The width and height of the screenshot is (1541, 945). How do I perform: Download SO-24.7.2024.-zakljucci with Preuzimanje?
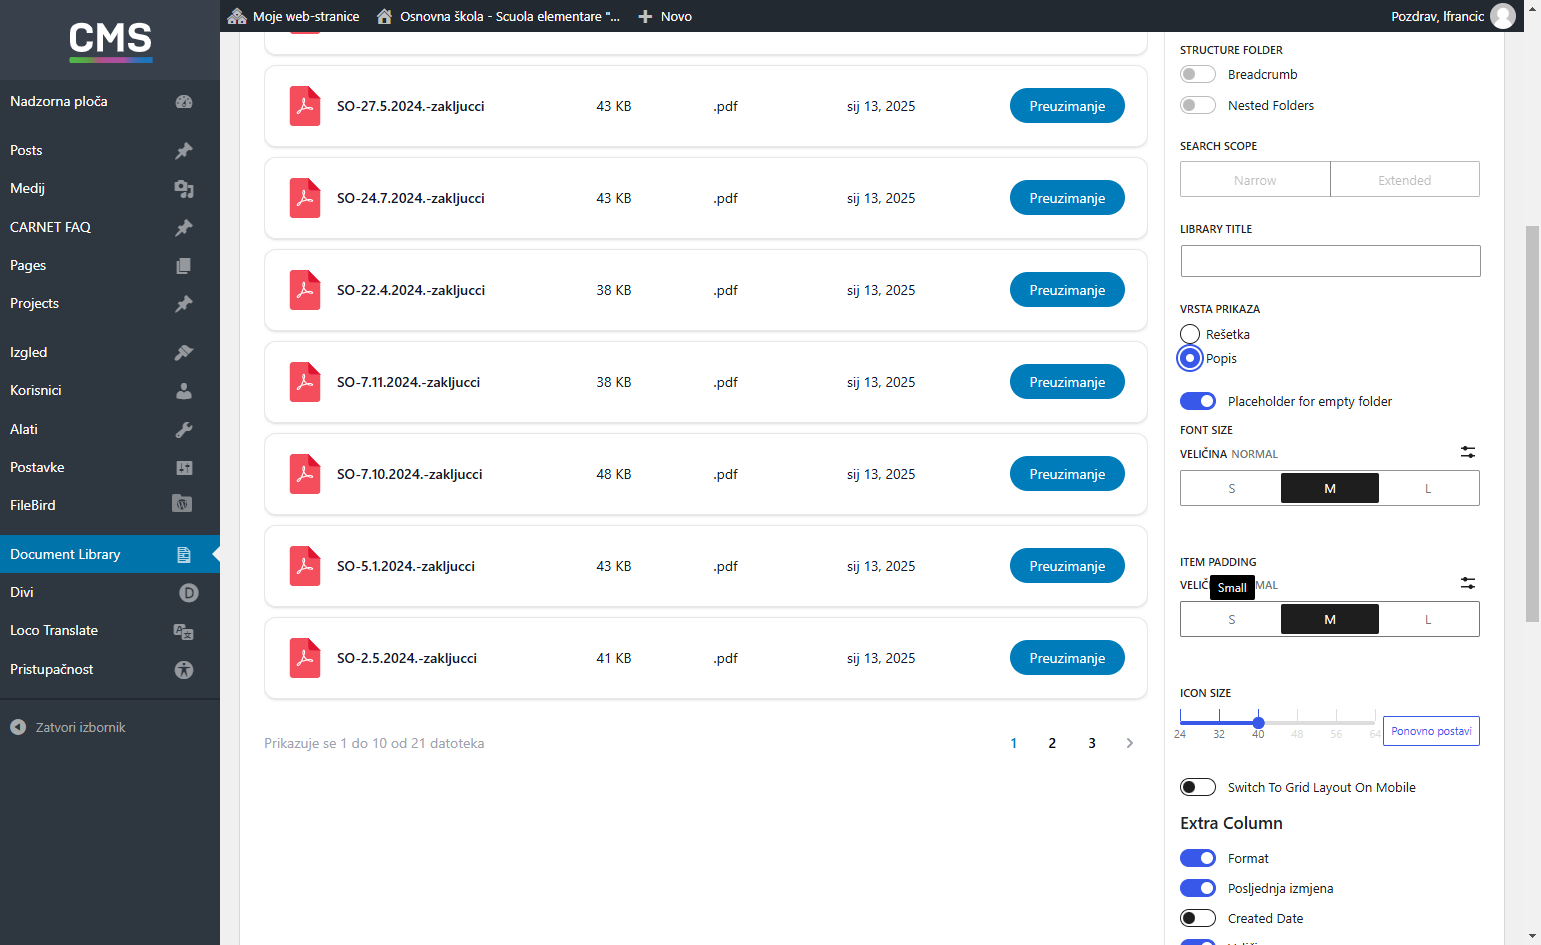1067,198
